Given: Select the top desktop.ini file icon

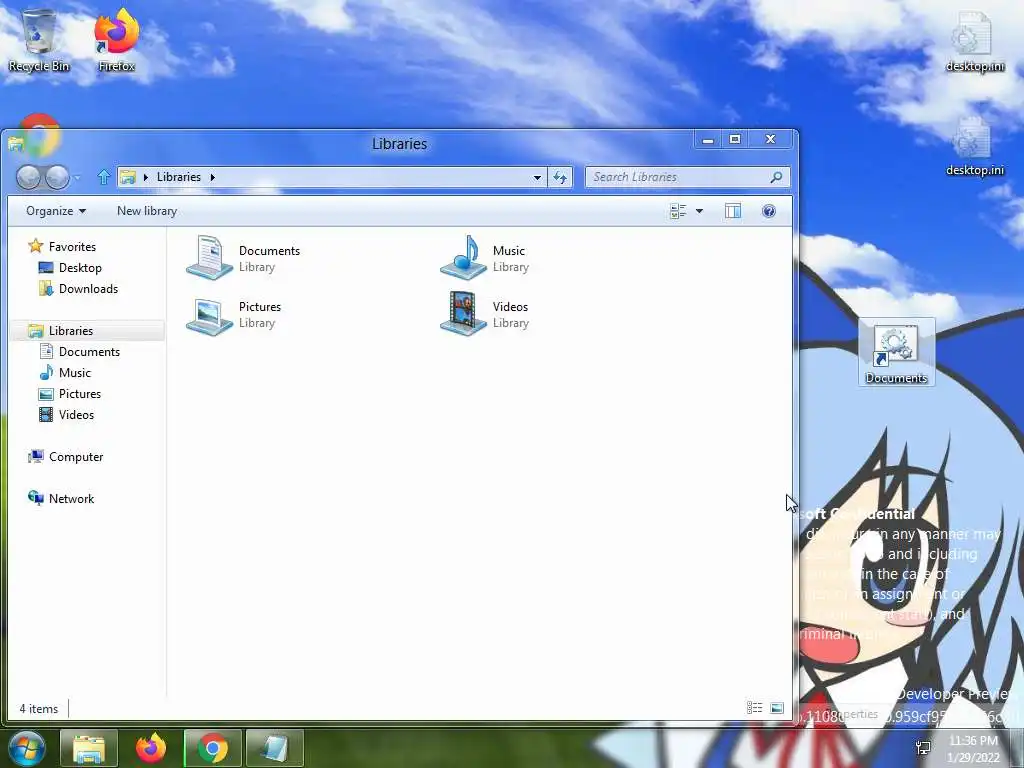Looking at the screenshot, I should point(974,42).
